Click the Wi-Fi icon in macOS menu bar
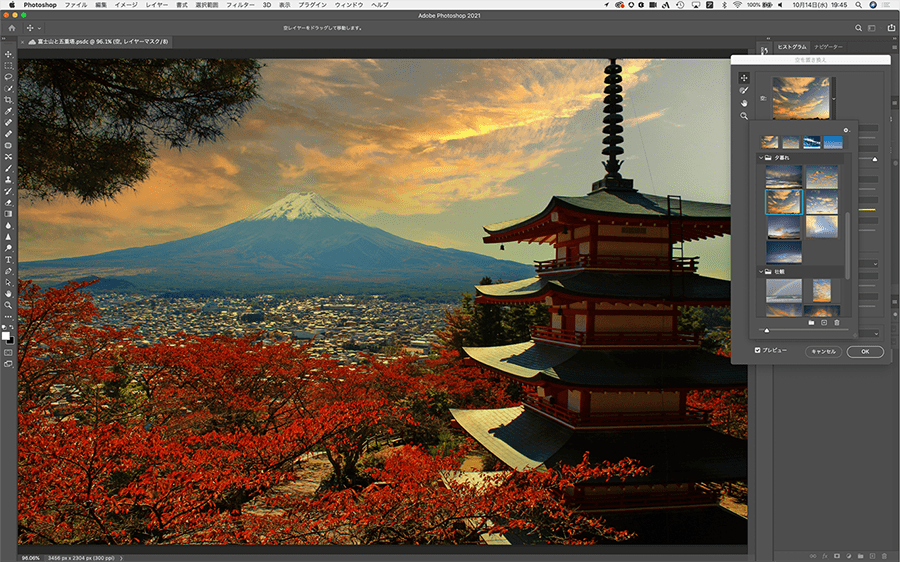Viewport: 900px width, 562px height. (737, 5)
